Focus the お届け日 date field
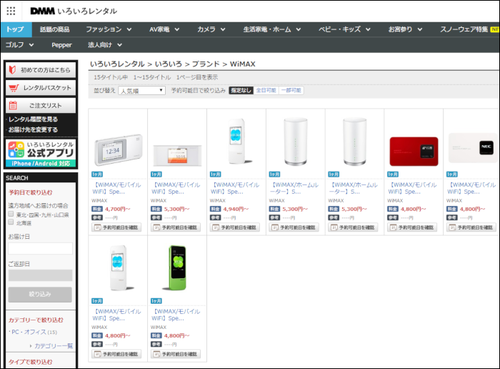 40,249
